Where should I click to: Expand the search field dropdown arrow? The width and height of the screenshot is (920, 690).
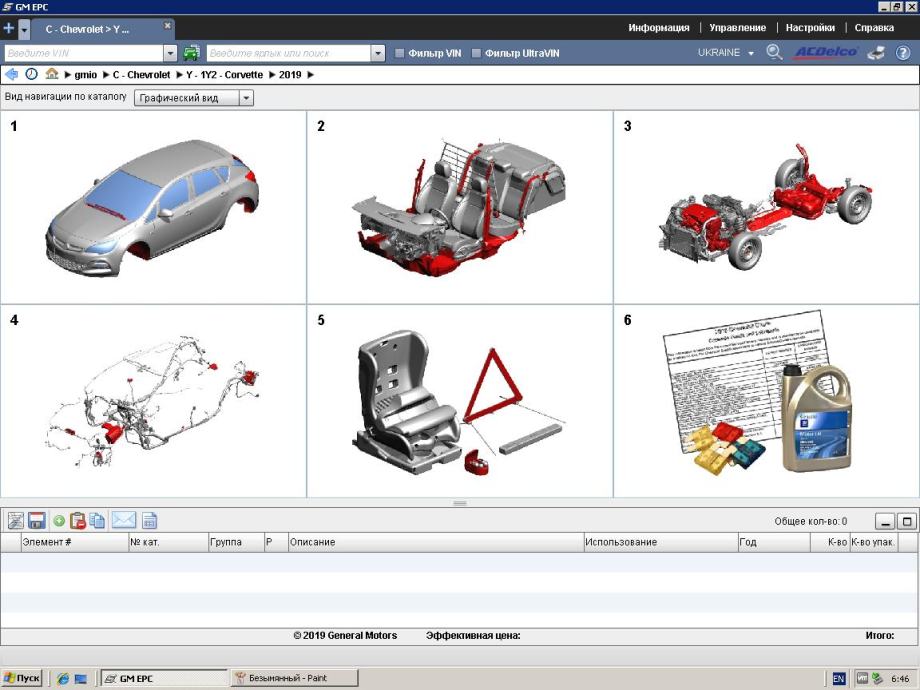378,53
